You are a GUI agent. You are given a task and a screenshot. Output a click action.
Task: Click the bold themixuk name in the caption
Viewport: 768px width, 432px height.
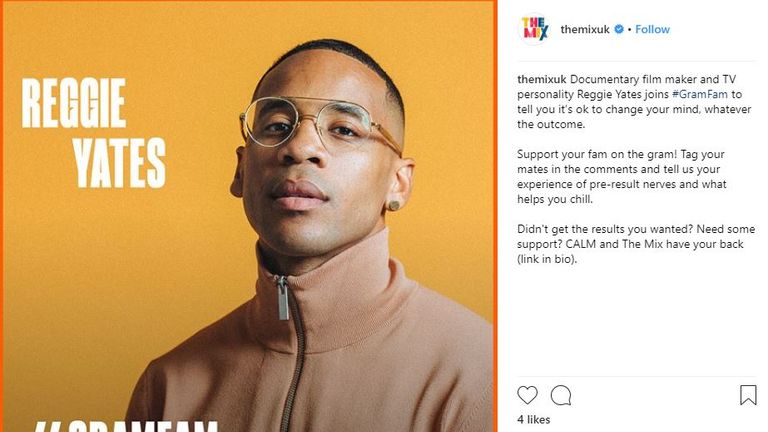(x=542, y=79)
